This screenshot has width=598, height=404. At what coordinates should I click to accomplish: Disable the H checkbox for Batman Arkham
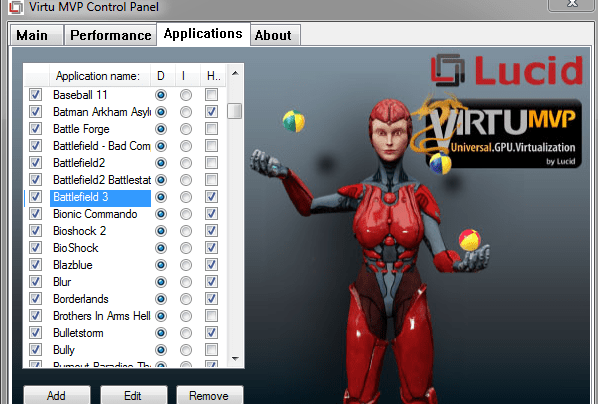click(x=211, y=112)
